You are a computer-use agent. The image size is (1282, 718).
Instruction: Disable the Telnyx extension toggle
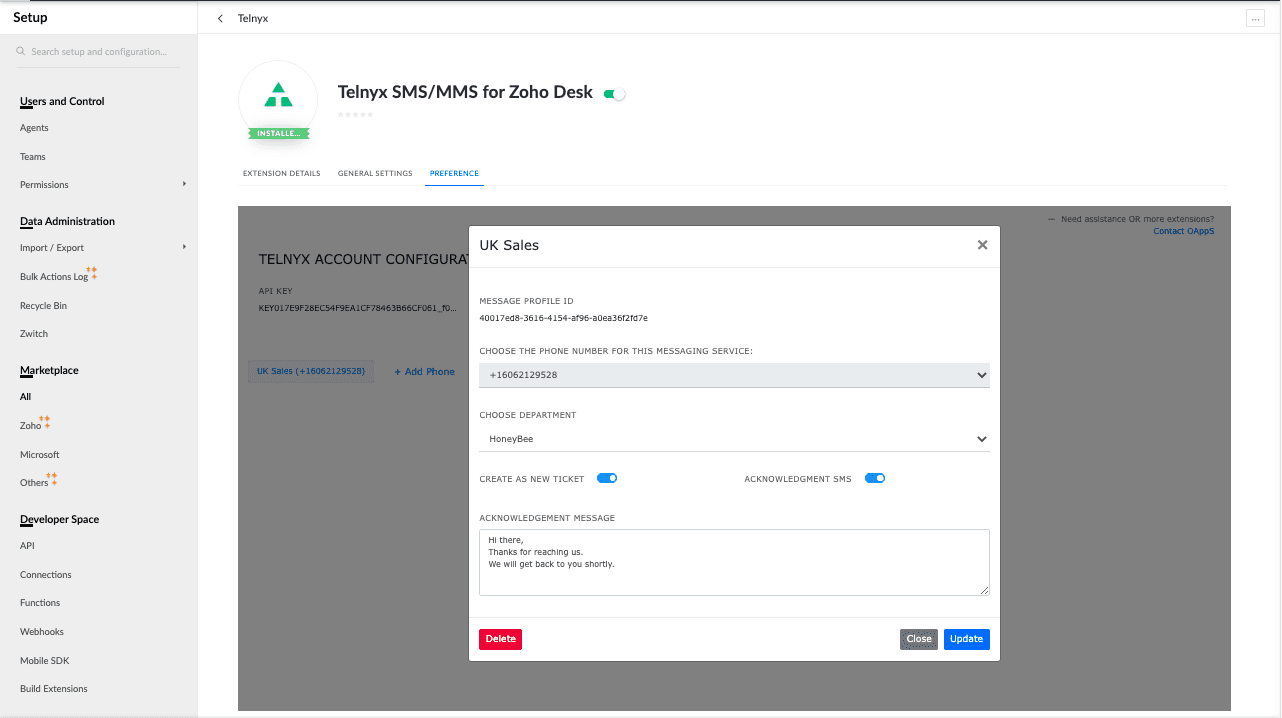pyautogui.click(x=615, y=93)
